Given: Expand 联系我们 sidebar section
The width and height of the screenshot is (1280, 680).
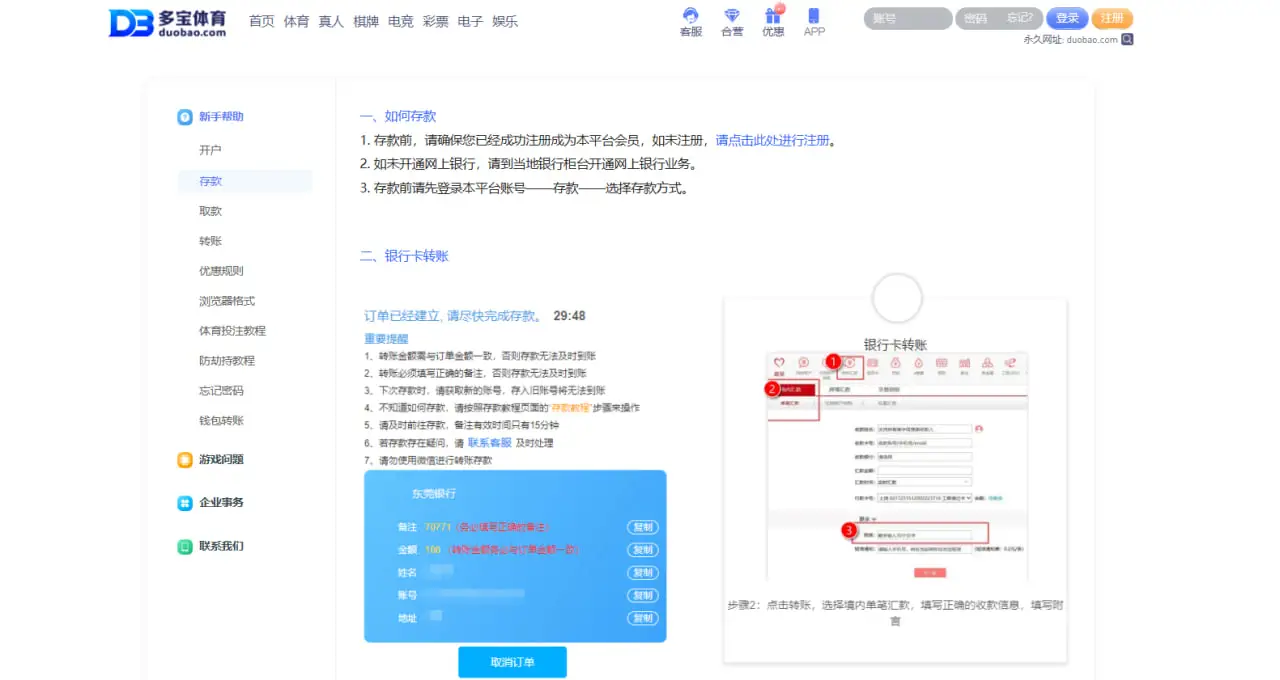Looking at the screenshot, I should click(221, 547).
